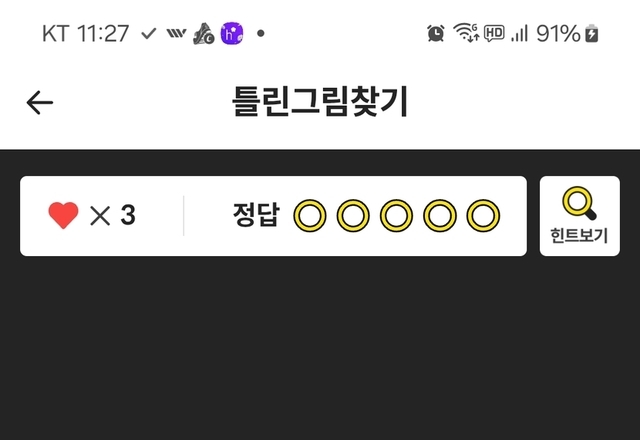Tap the fifth yellow answer circle
640x440 pixels.
point(483,216)
